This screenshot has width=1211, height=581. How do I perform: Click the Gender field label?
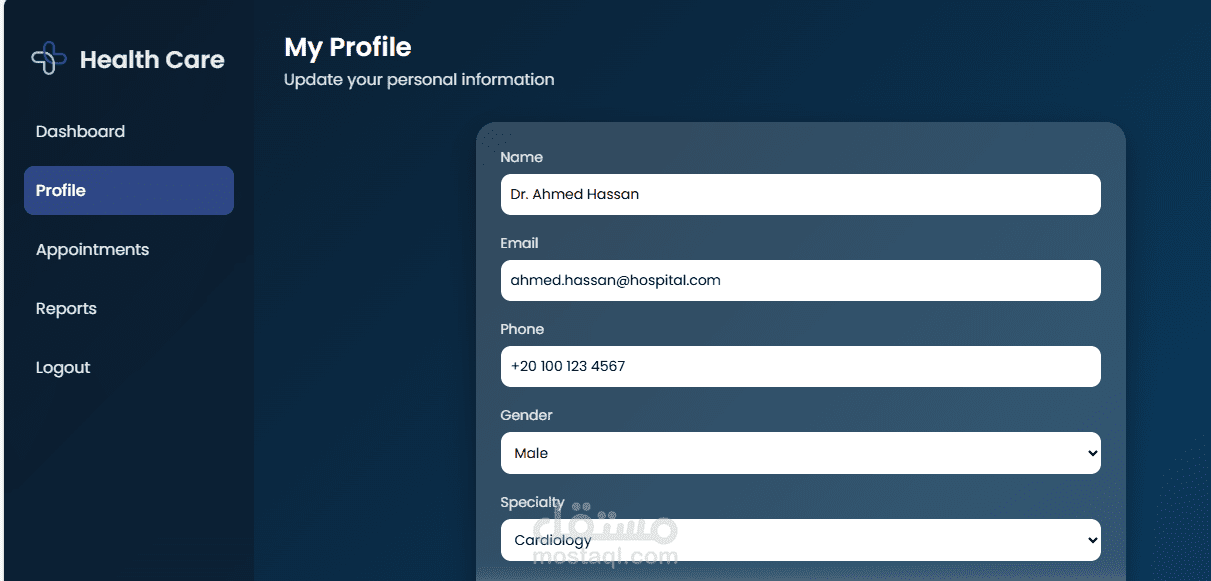pos(526,415)
